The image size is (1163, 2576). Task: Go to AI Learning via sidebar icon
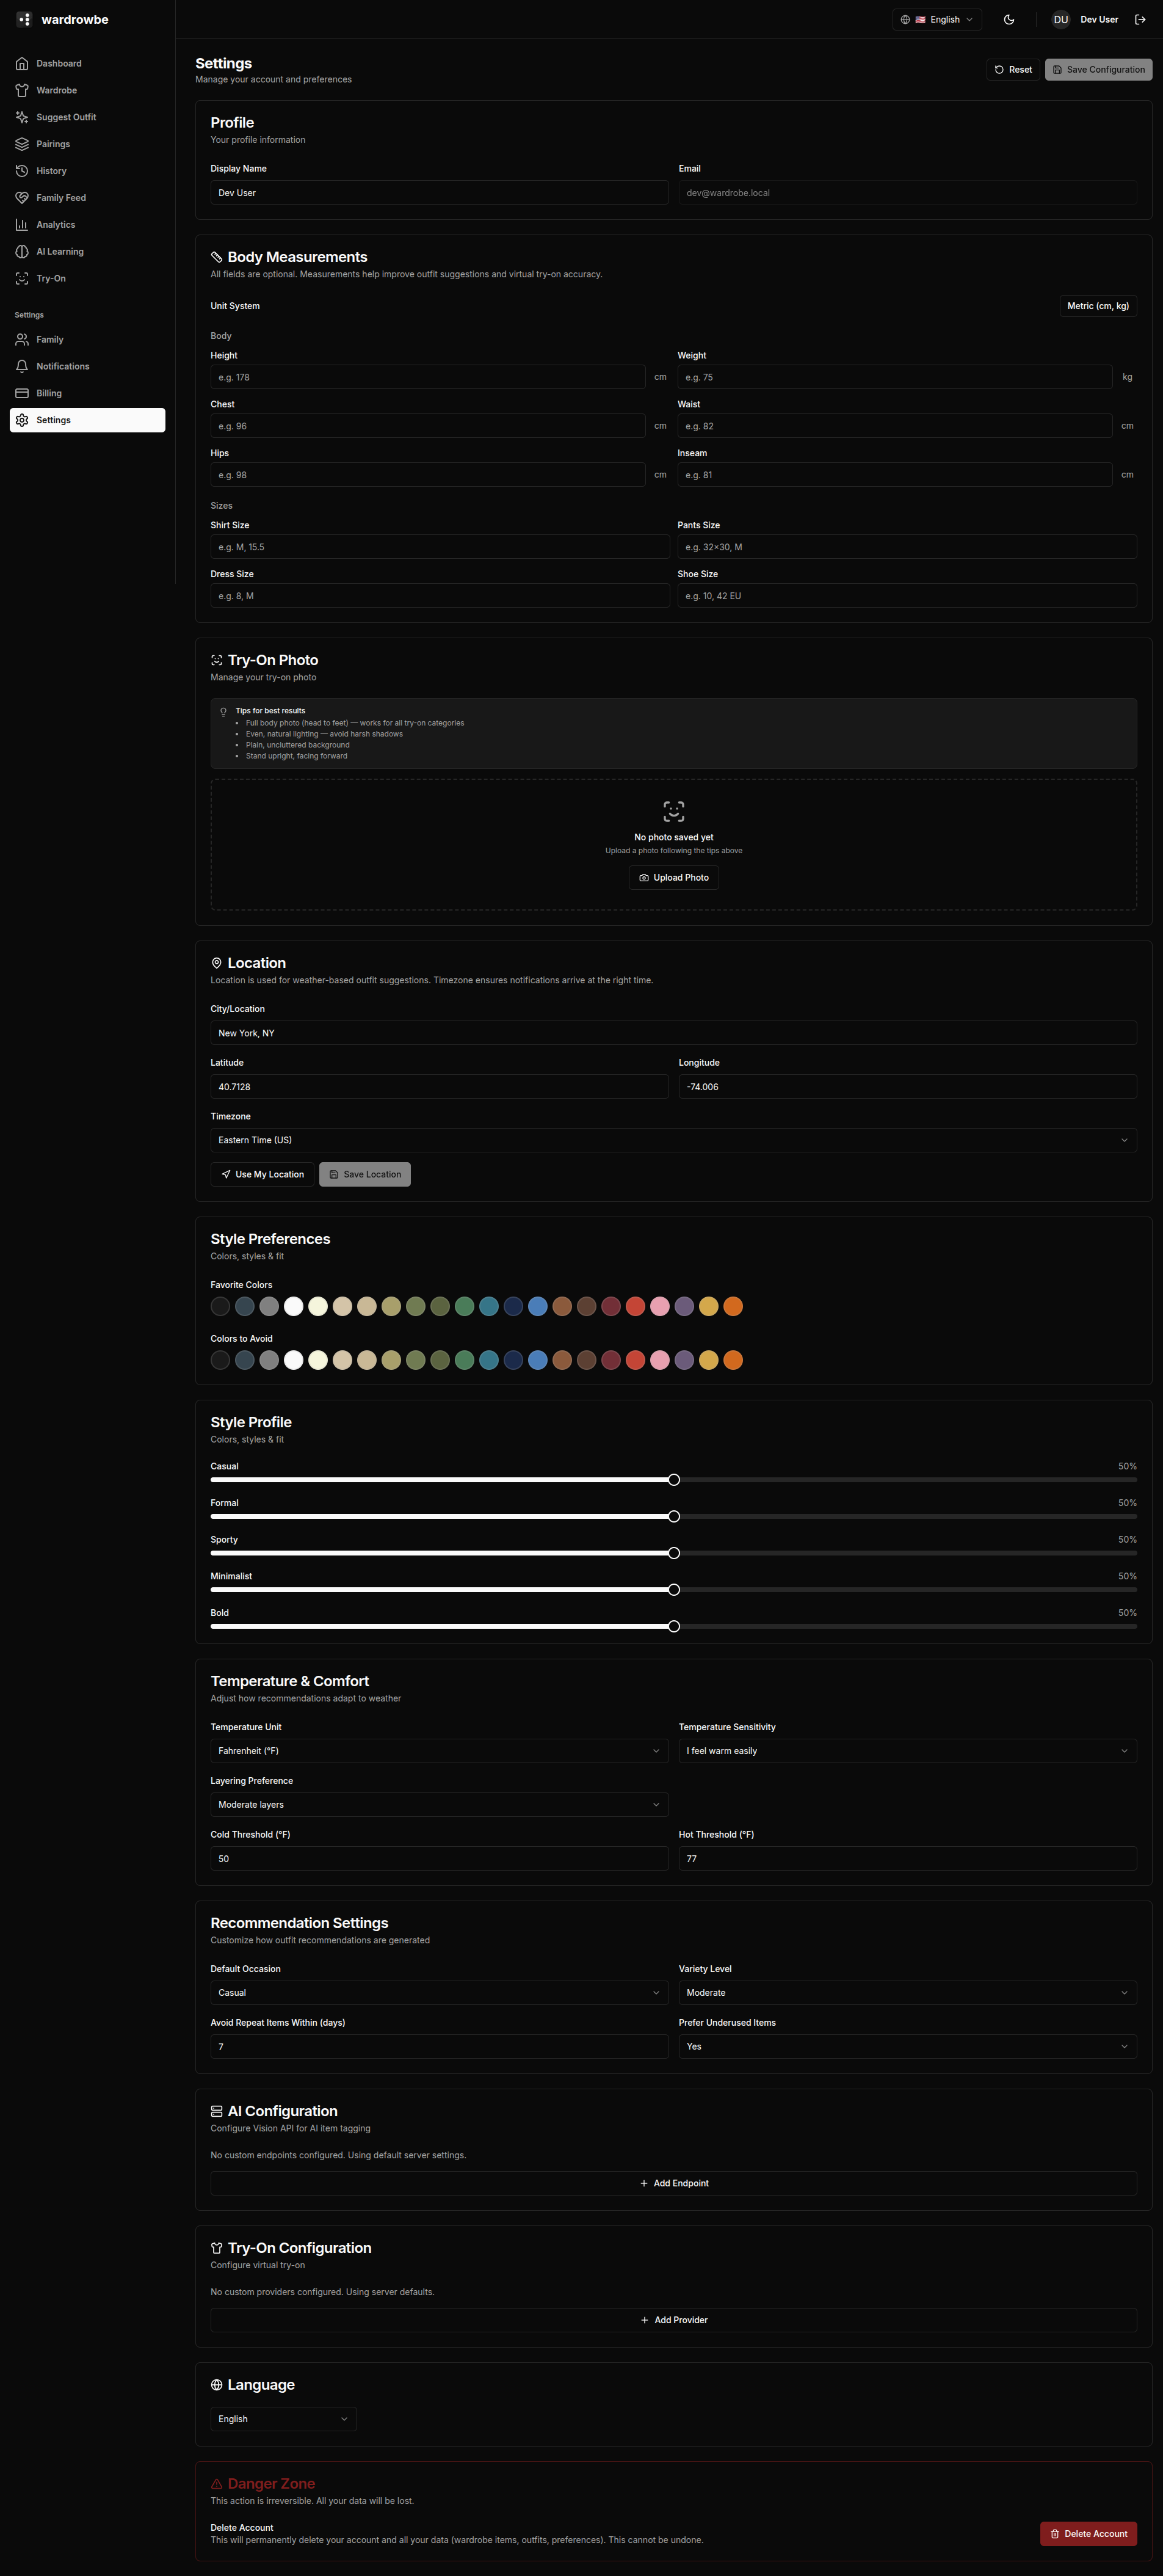point(59,251)
